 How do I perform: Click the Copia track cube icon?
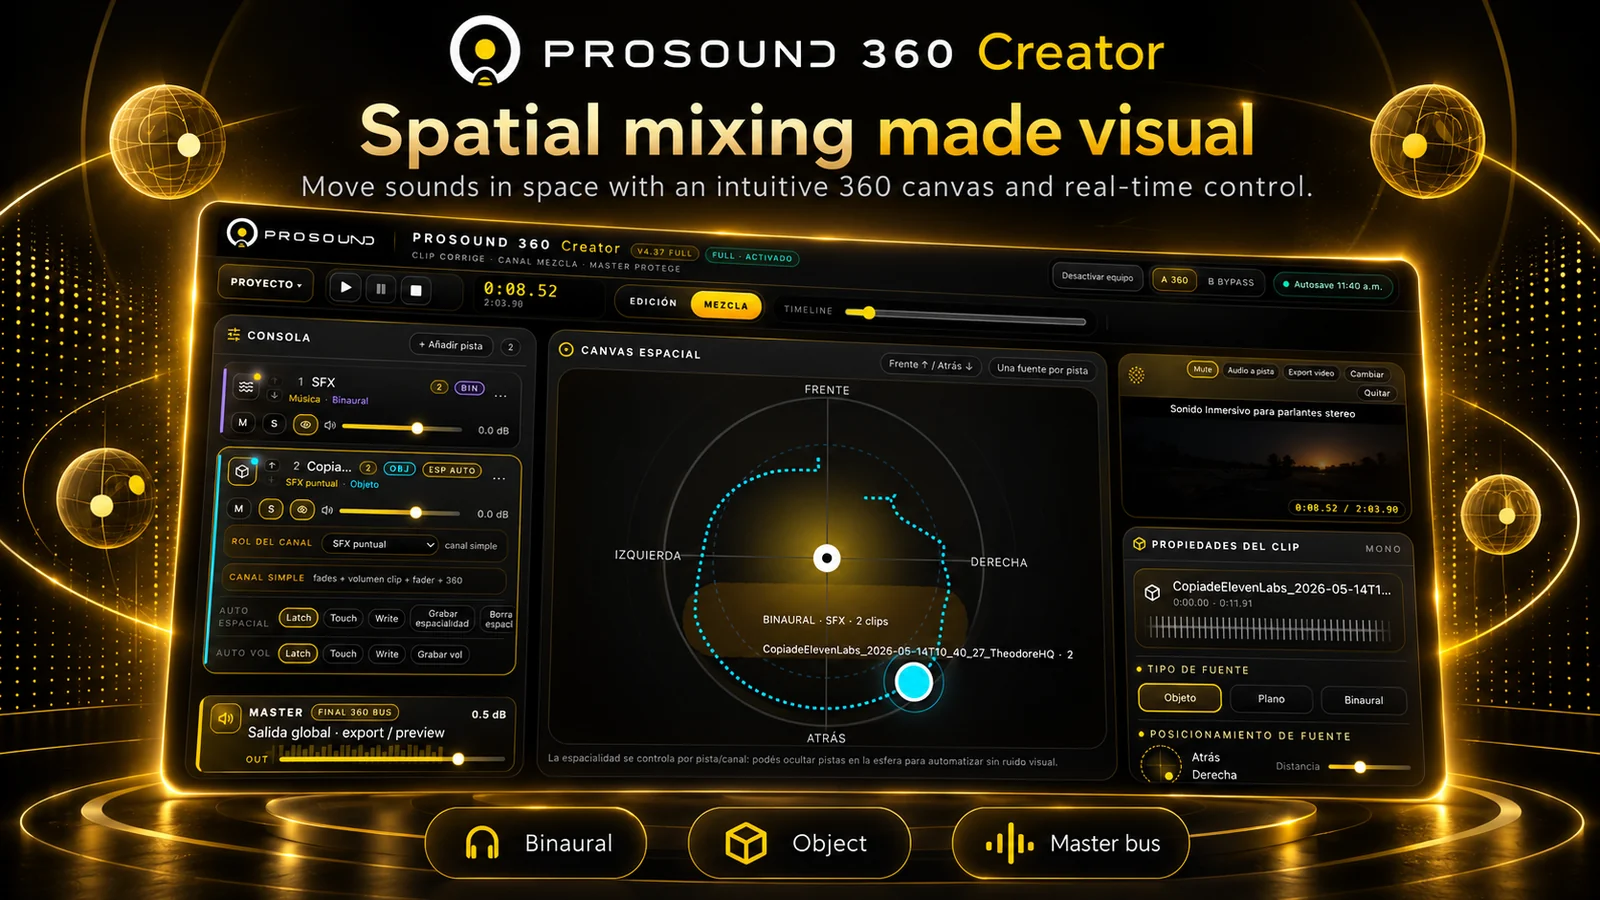(x=242, y=470)
